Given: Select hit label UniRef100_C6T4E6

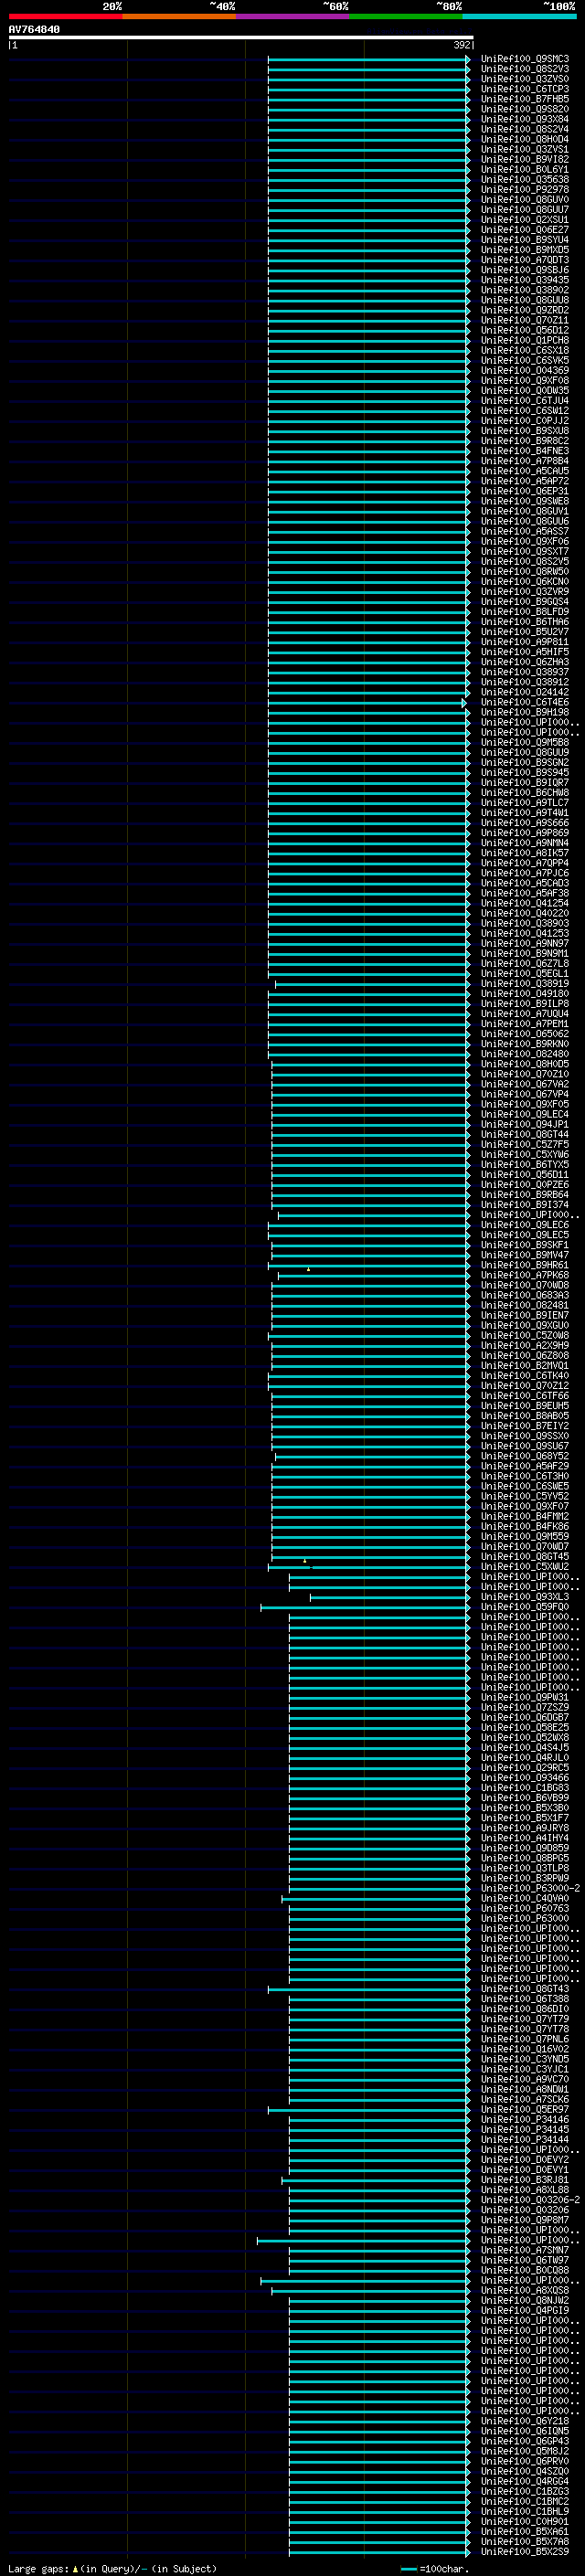Looking at the screenshot, I should [x=524, y=702].
